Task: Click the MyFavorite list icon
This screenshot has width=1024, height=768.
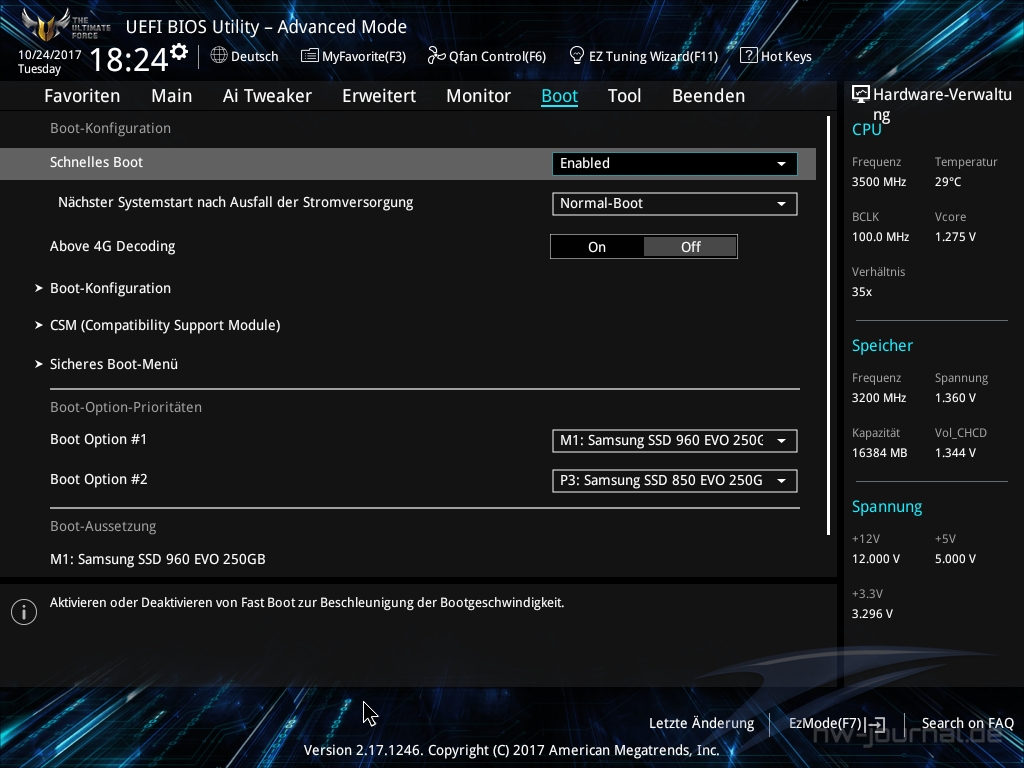Action: pos(310,56)
